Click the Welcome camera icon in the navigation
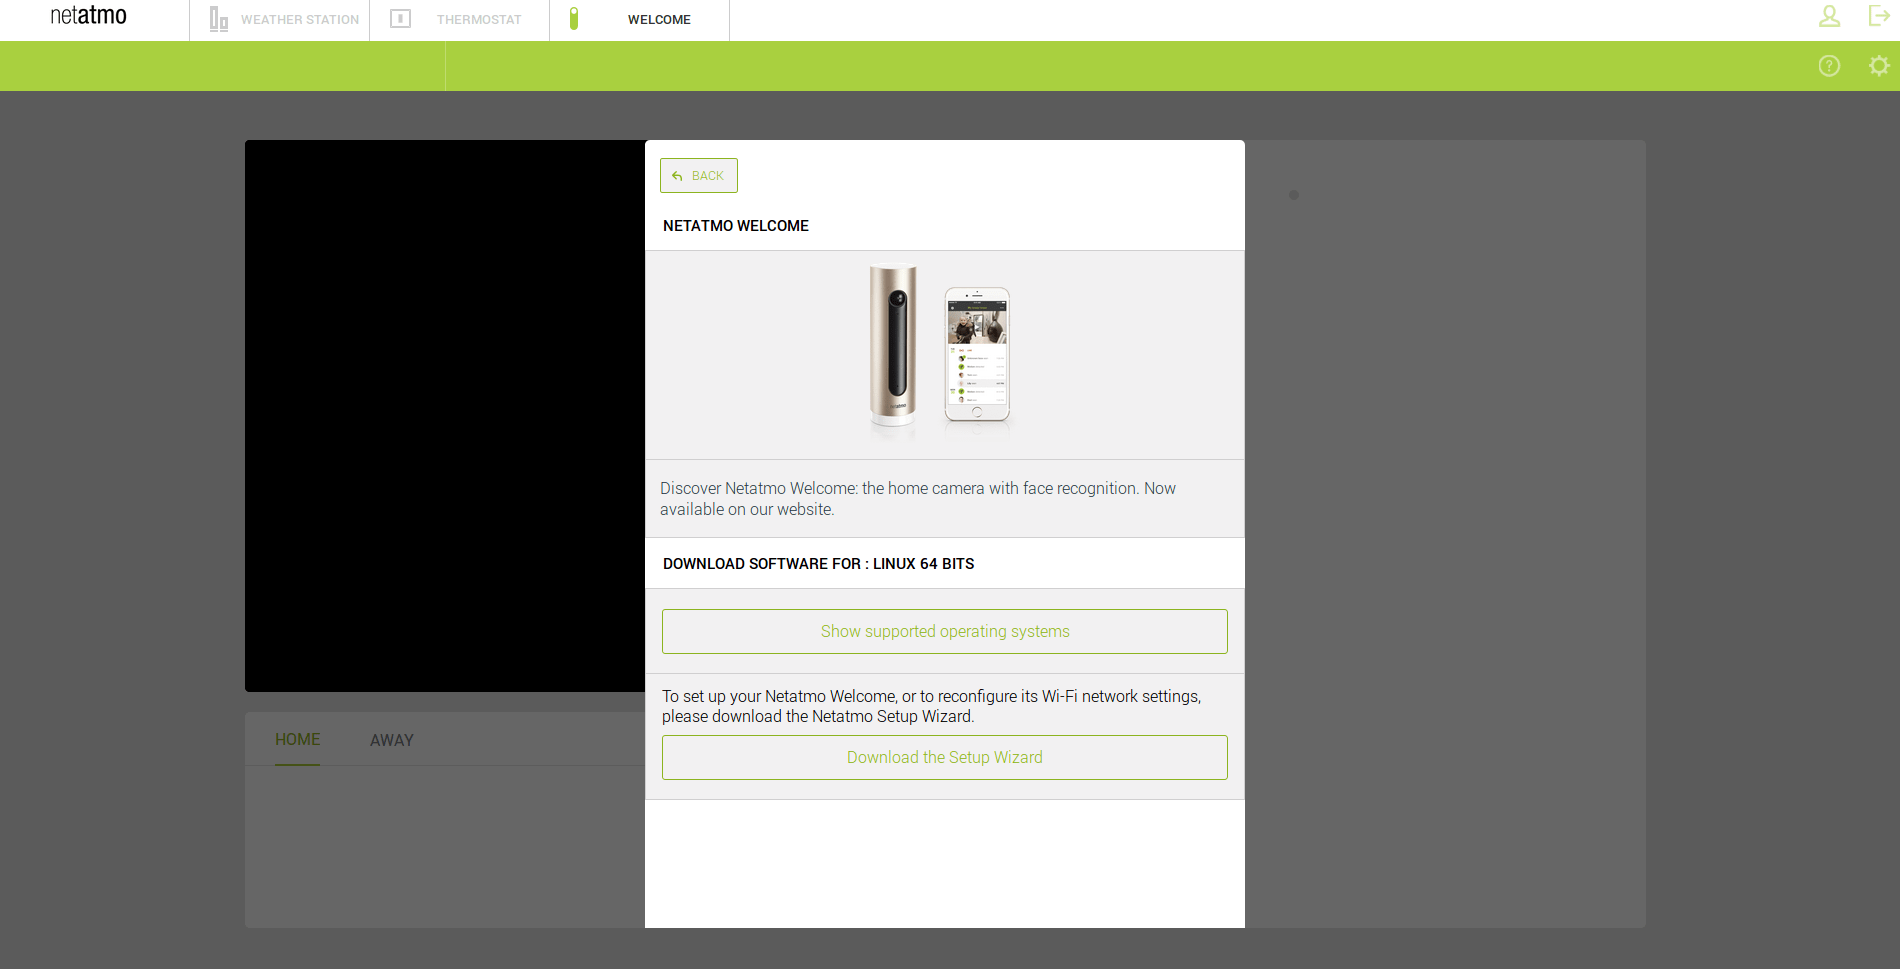 click(575, 18)
